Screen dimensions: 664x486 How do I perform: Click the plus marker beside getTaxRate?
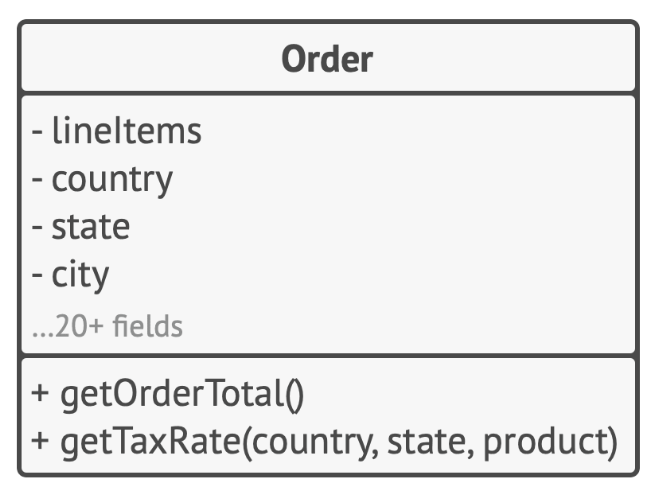(40, 440)
